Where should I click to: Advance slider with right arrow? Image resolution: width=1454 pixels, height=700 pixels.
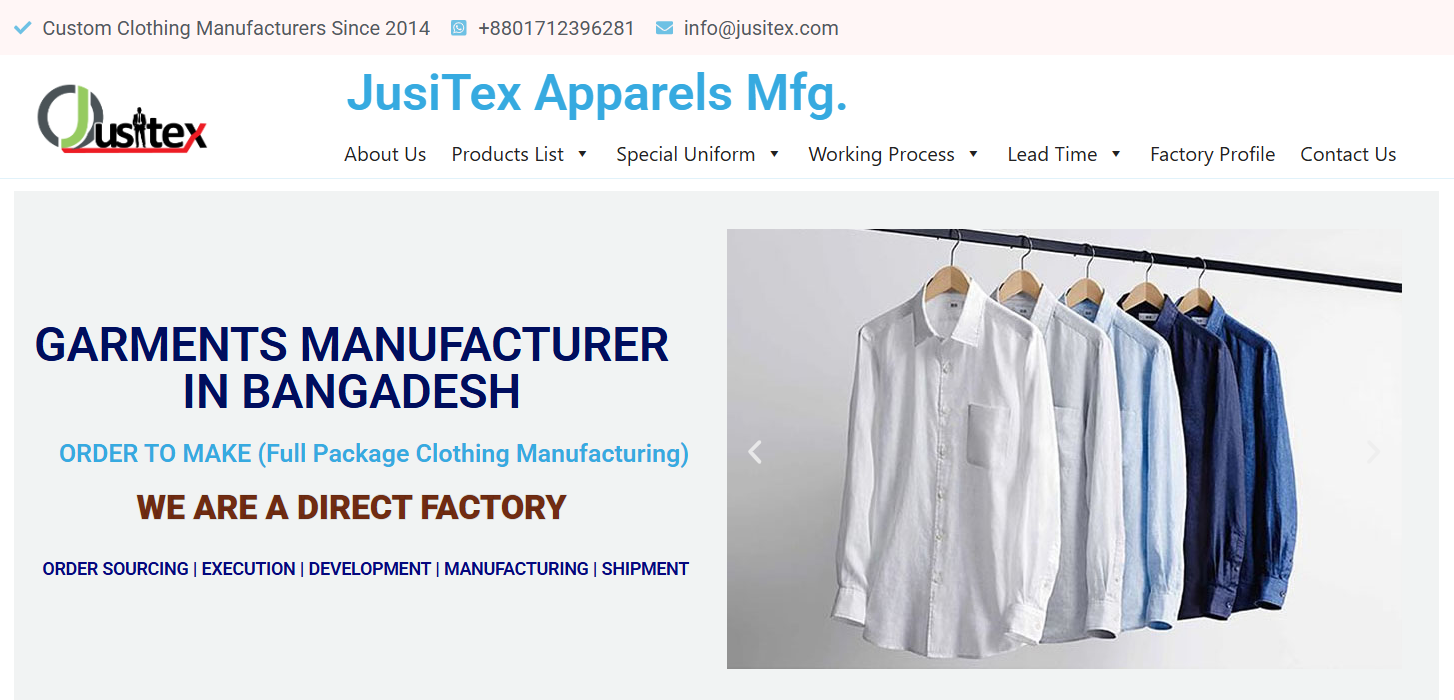click(x=1373, y=452)
